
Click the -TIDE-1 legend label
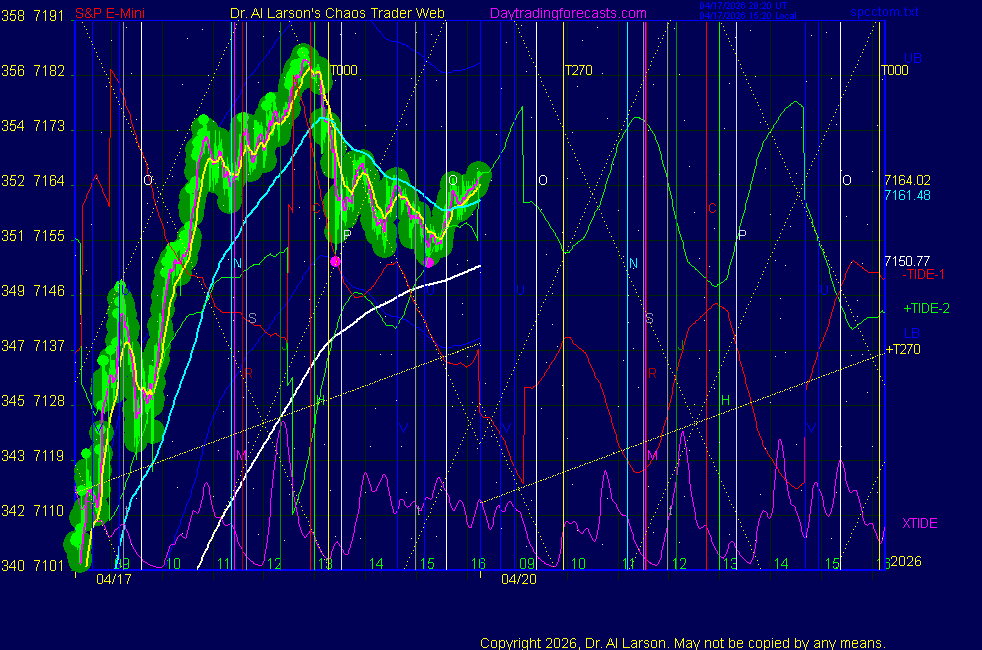tap(924, 274)
